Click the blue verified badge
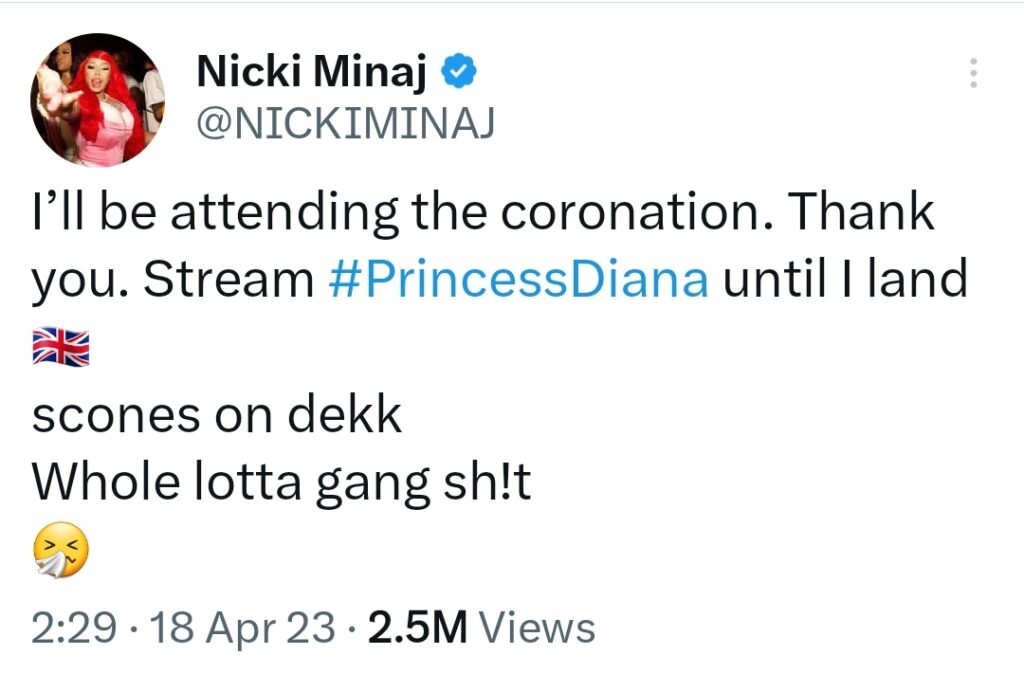This screenshot has height=673, width=1024. (x=458, y=72)
